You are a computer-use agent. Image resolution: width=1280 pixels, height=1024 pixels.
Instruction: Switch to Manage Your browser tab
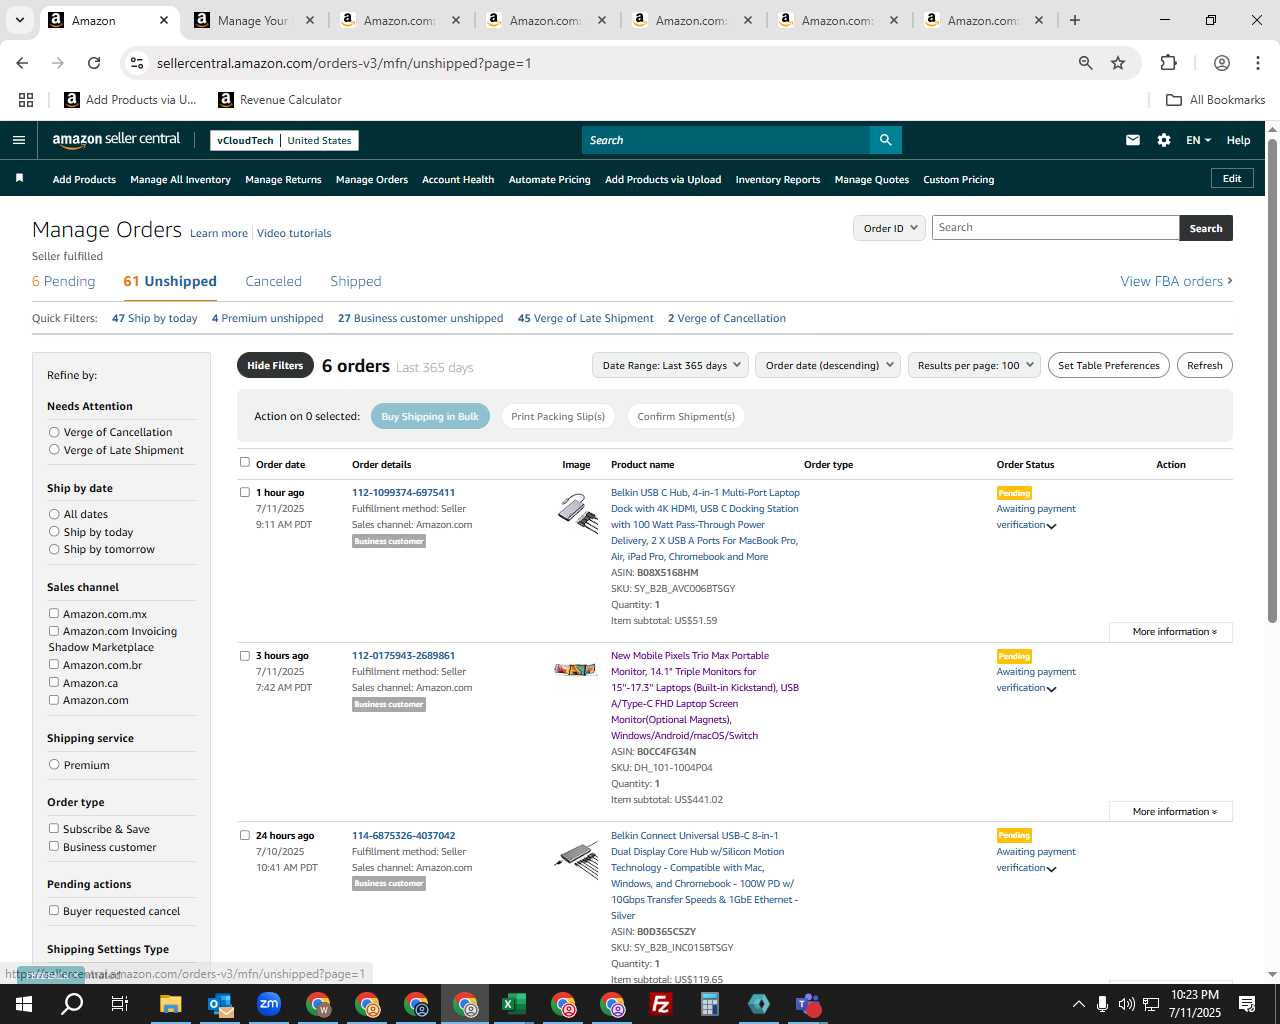coord(255,20)
